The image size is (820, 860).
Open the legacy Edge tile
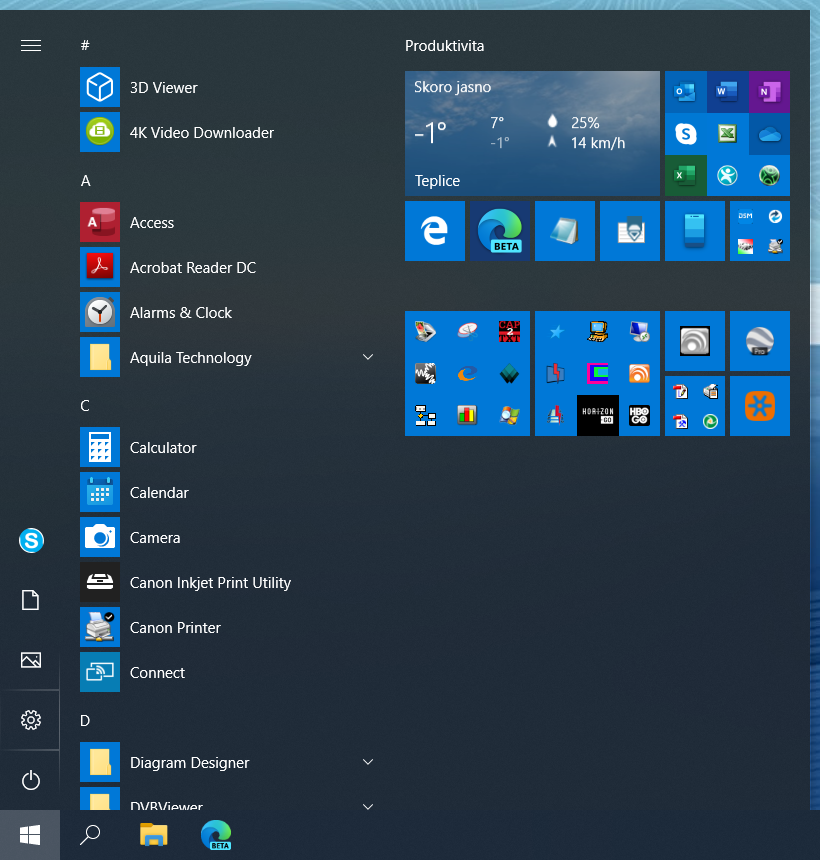[435, 231]
